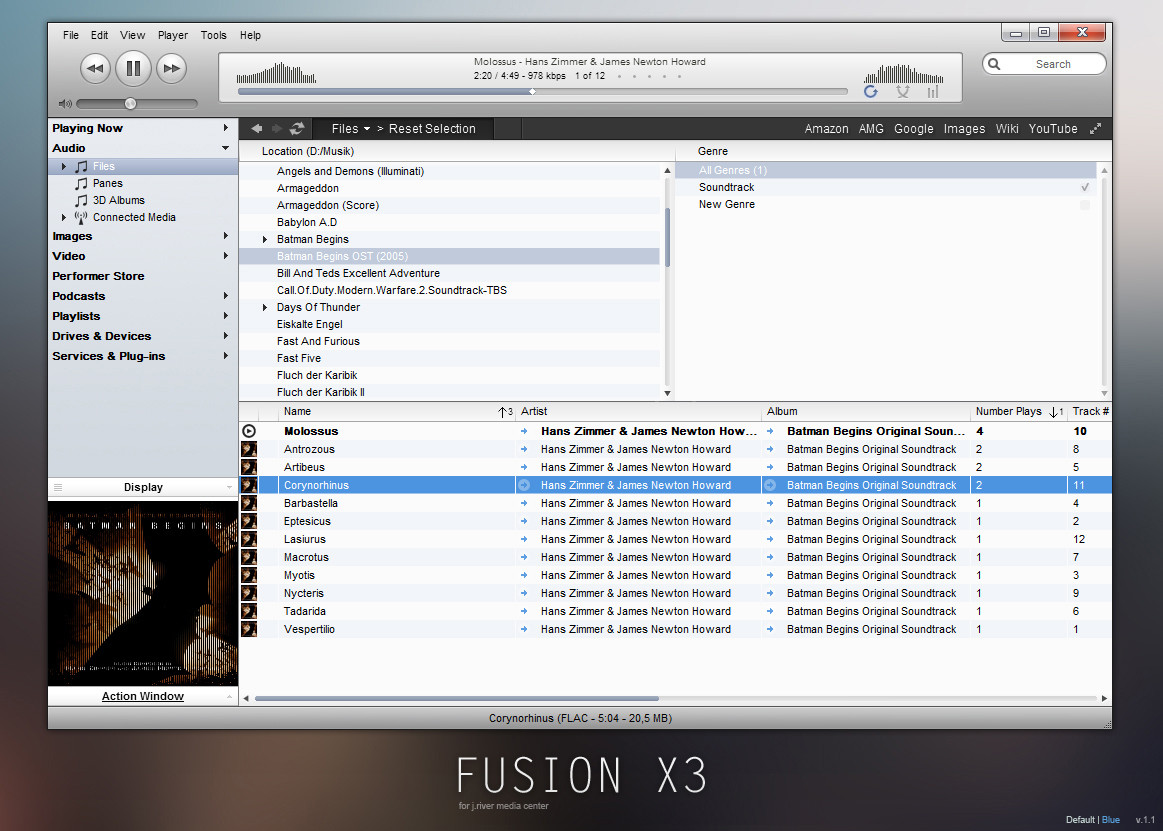Open the Wiki link

pyautogui.click(x=1006, y=128)
